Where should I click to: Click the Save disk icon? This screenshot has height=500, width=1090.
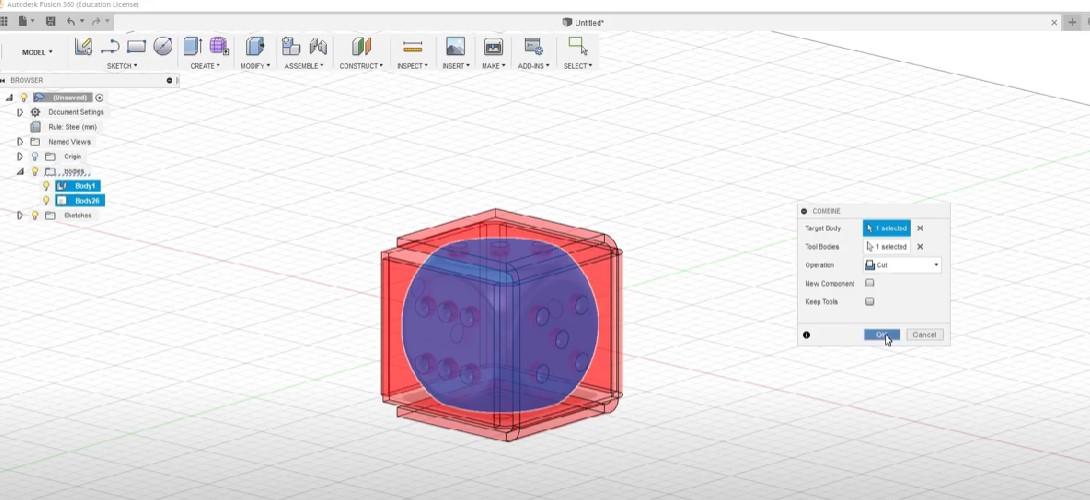pos(51,22)
